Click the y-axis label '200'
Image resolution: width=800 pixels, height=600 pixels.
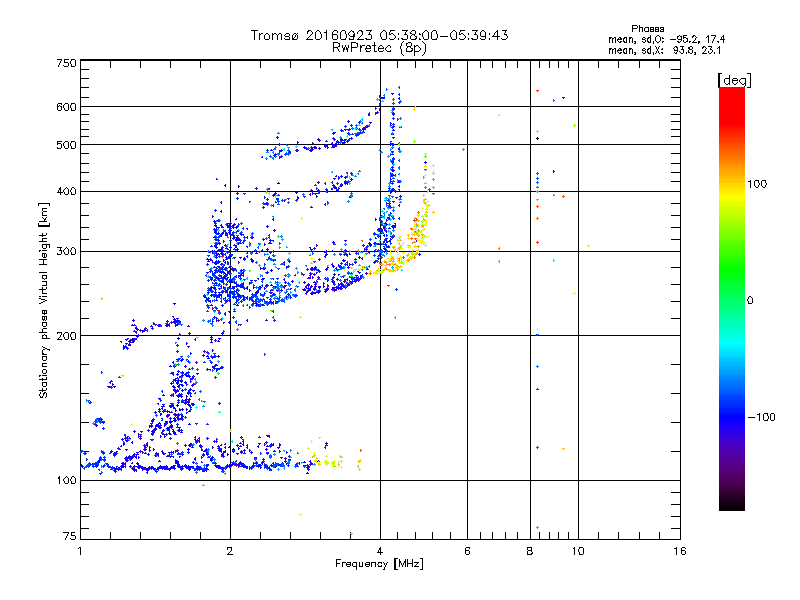pos(66,336)
